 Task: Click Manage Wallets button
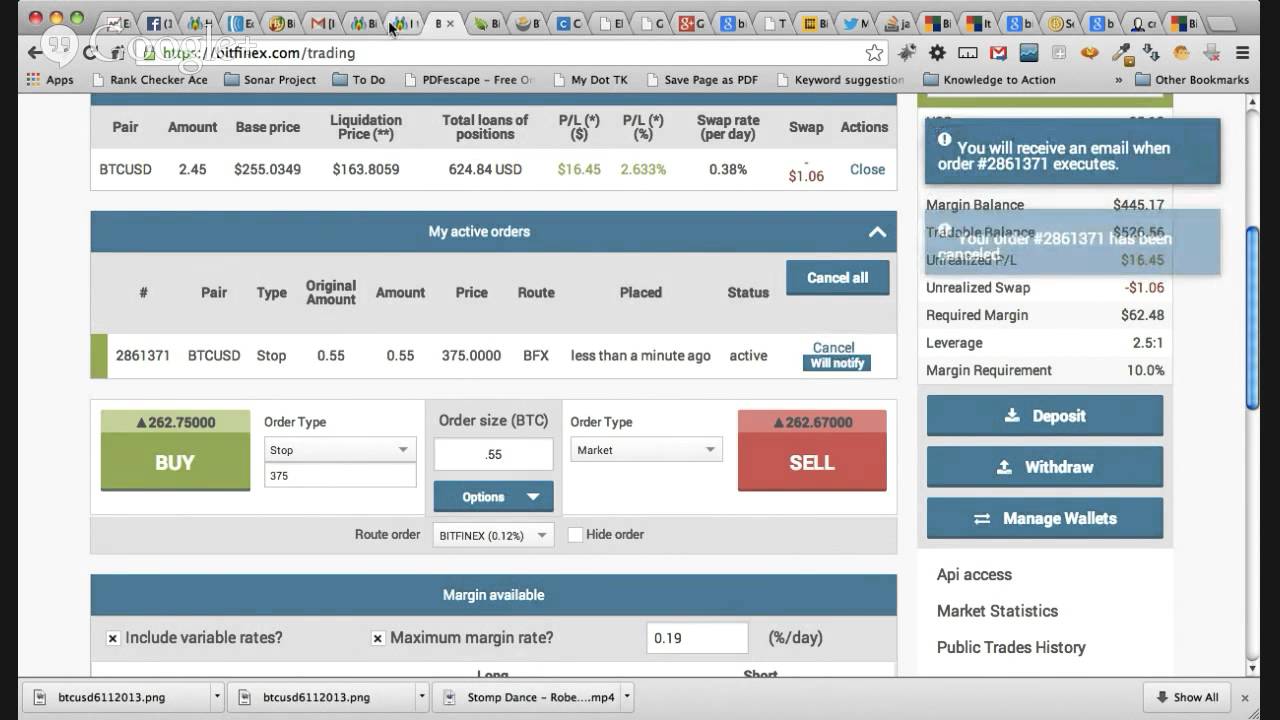point(1045,518)
